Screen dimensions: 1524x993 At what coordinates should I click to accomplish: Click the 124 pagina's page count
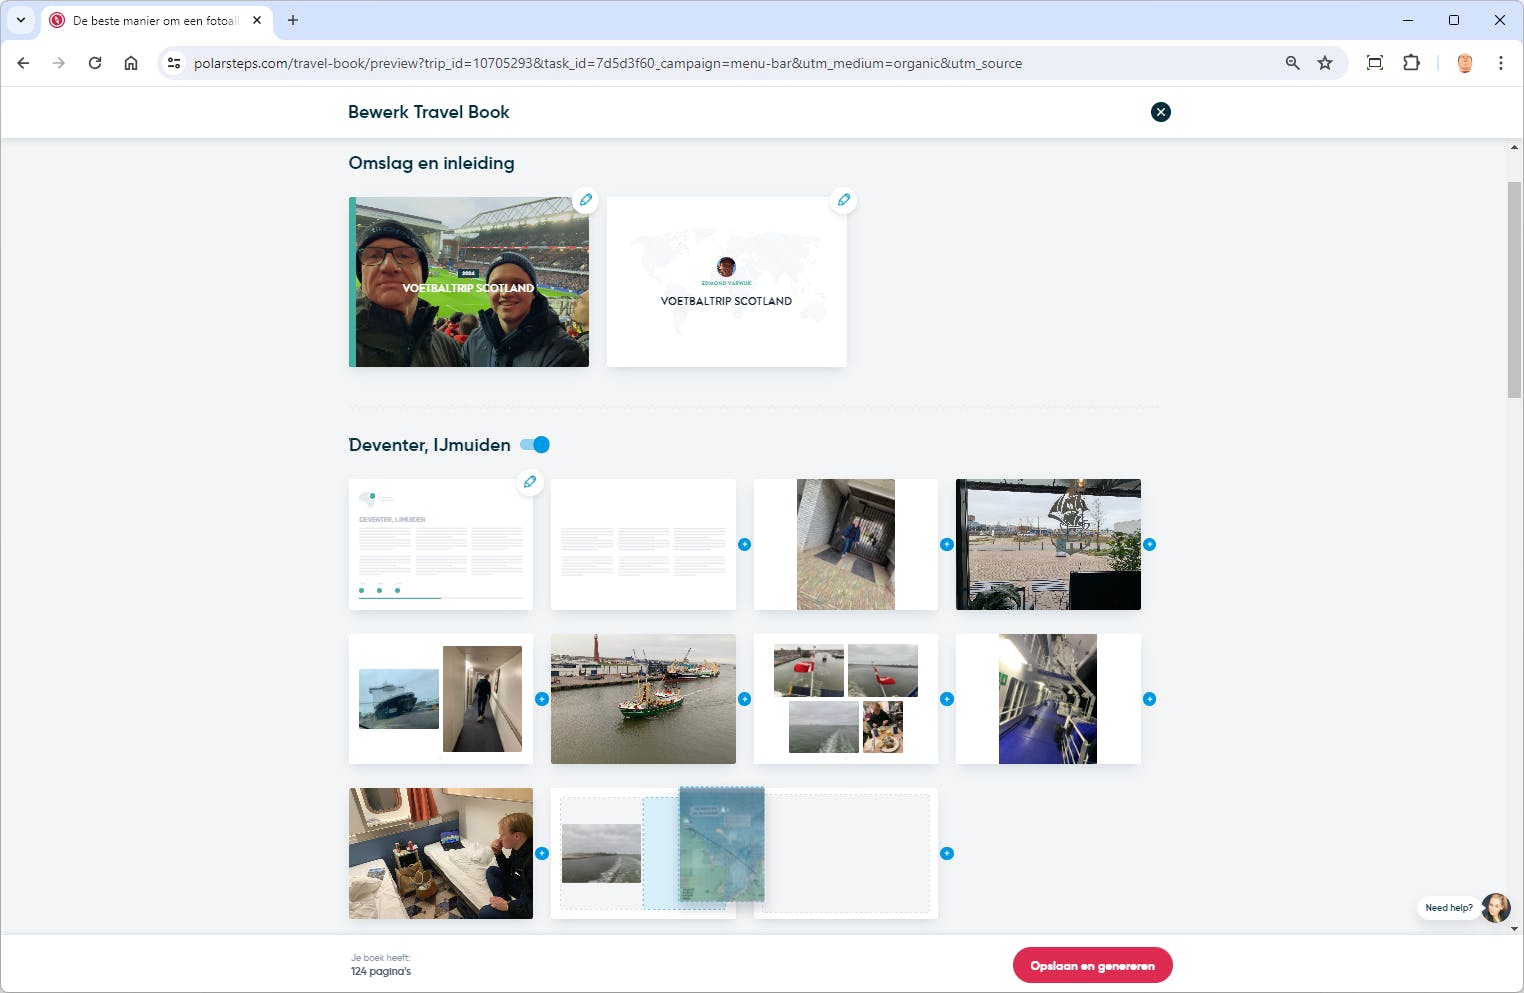[x=381, y=971]
